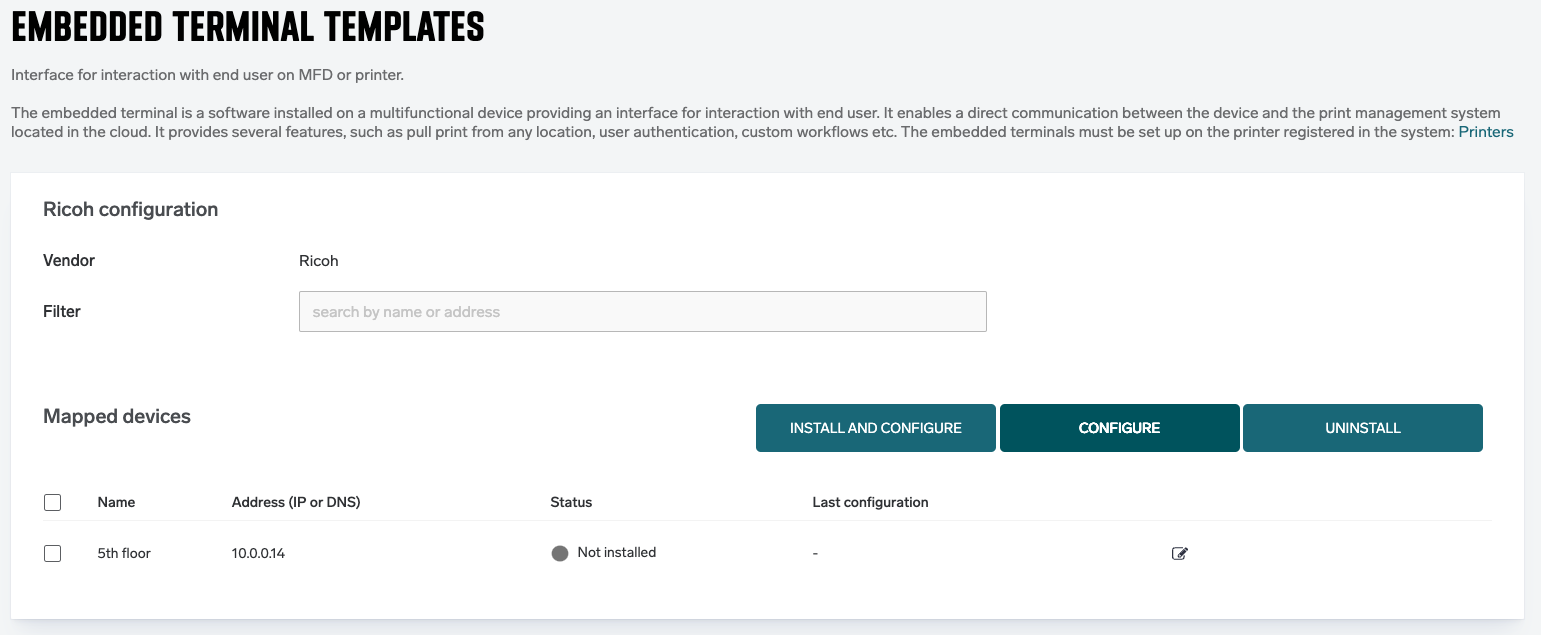Check the box for the 5th floor device
The width and height of the screenshot is (1541, 635).
(53, 553)
